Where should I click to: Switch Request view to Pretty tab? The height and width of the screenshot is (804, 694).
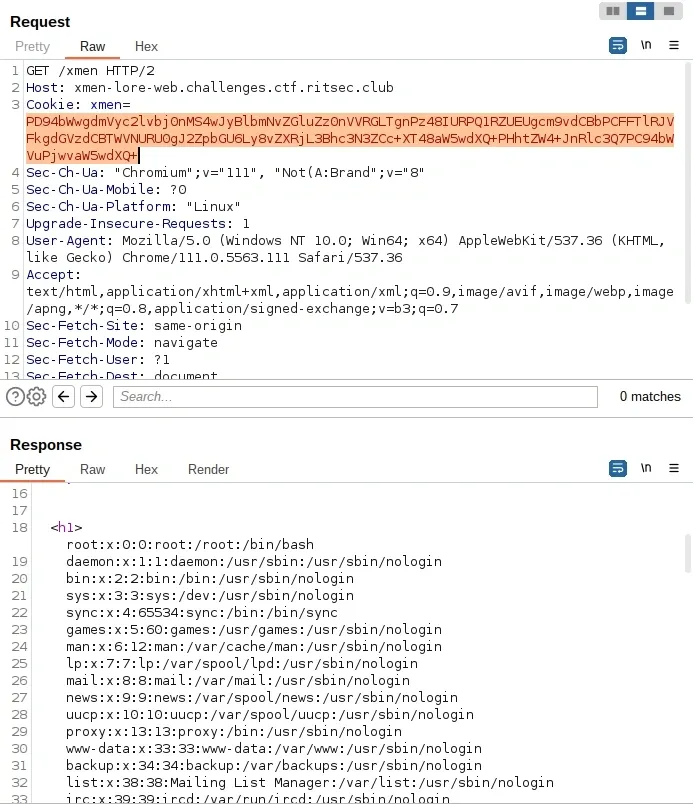(32, 47)
